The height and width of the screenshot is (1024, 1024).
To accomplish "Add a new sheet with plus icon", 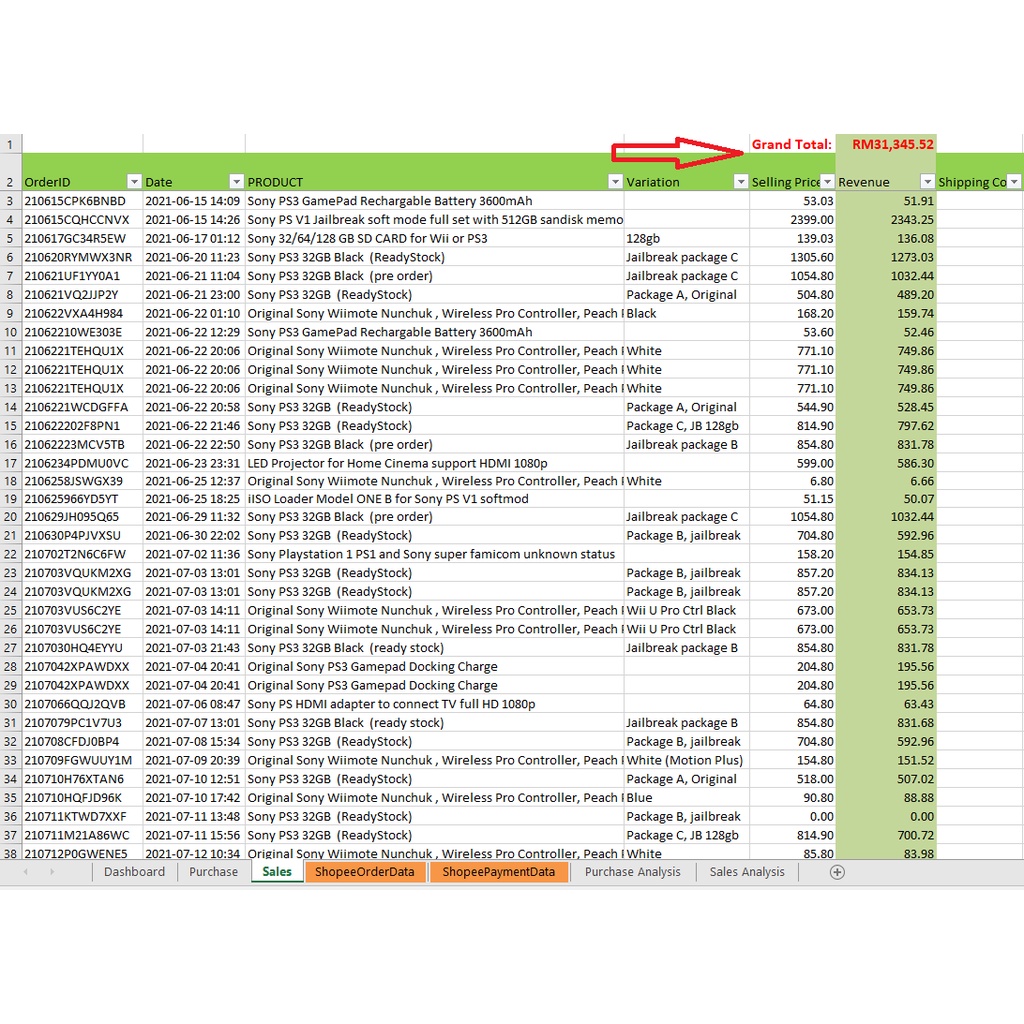I will pyautogui.click(x=837, y=872).
